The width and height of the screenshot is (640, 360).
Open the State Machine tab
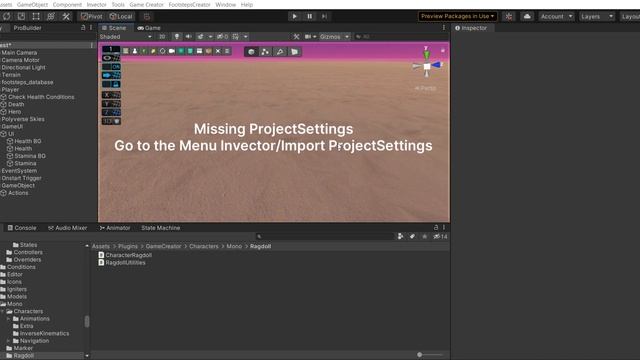coord(160,228)
